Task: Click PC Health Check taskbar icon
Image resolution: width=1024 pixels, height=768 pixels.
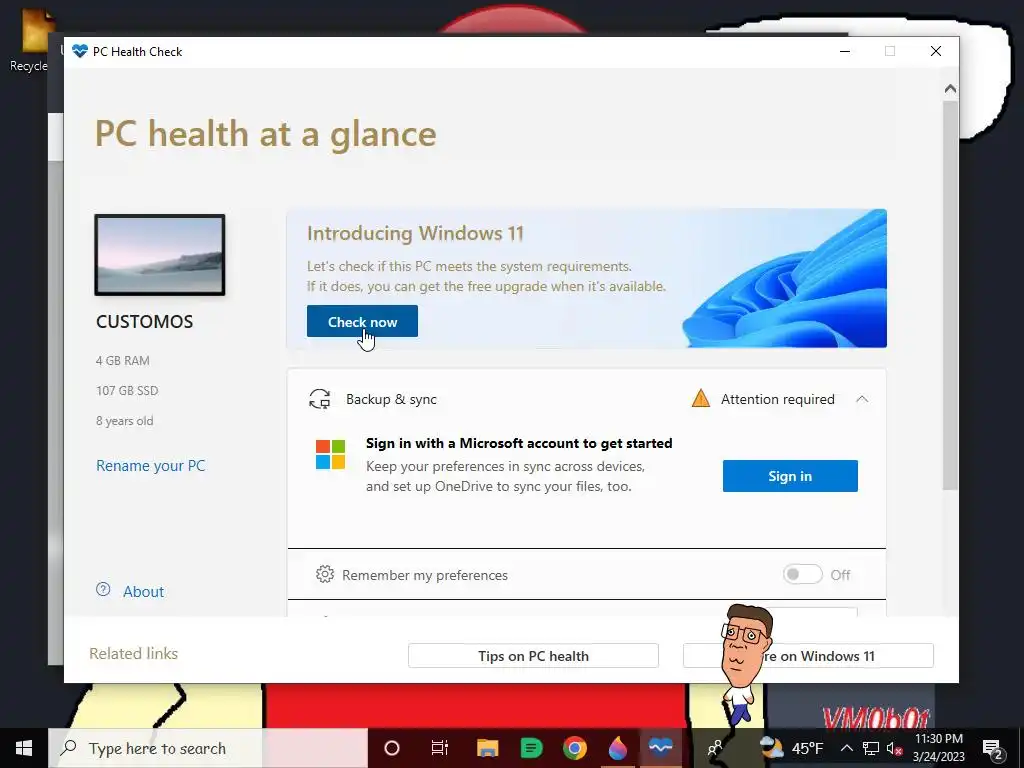Action: tap(660, 747)
